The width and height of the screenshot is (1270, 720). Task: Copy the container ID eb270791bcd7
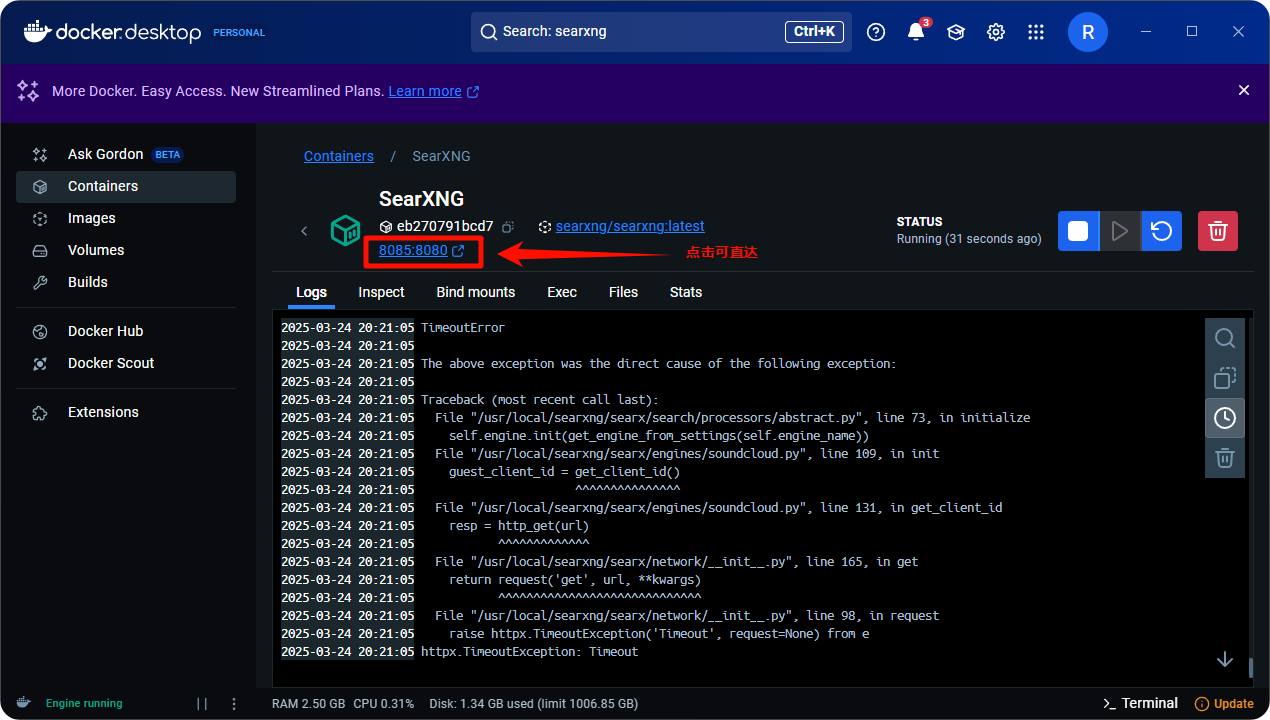[508, 227]
